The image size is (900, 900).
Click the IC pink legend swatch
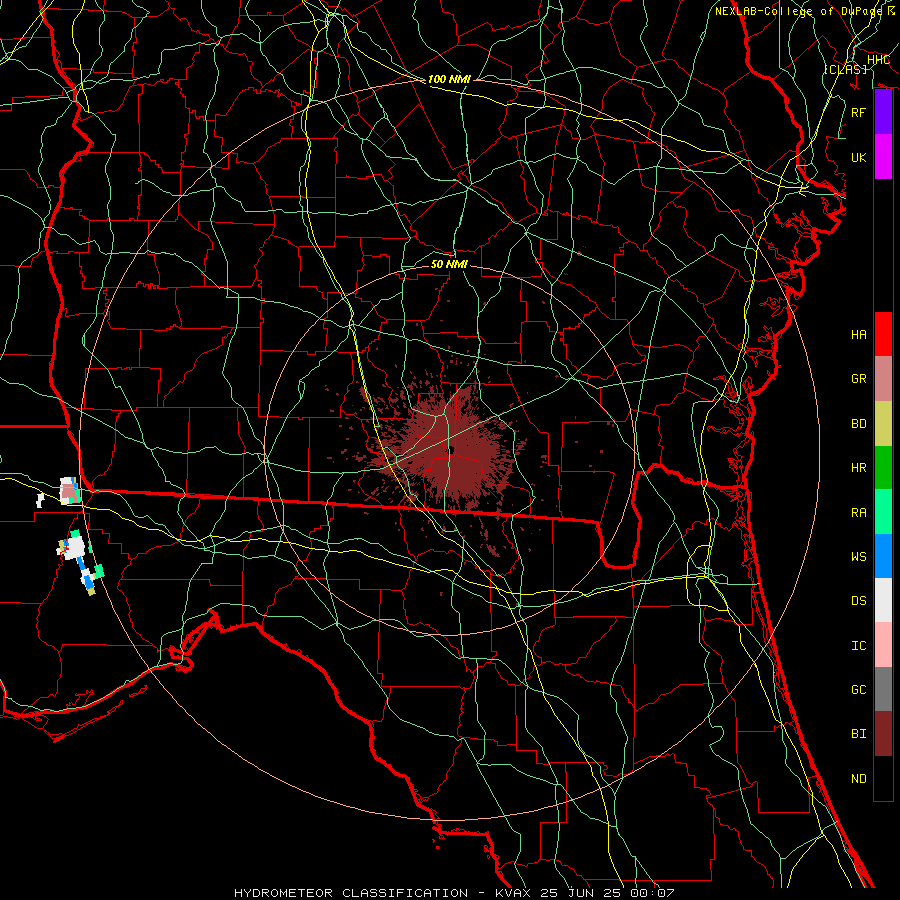tap(883, 645)
